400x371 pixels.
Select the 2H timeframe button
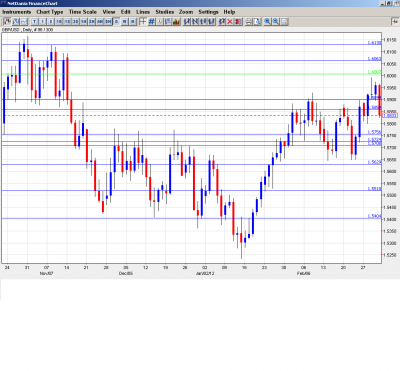point(92,22)
